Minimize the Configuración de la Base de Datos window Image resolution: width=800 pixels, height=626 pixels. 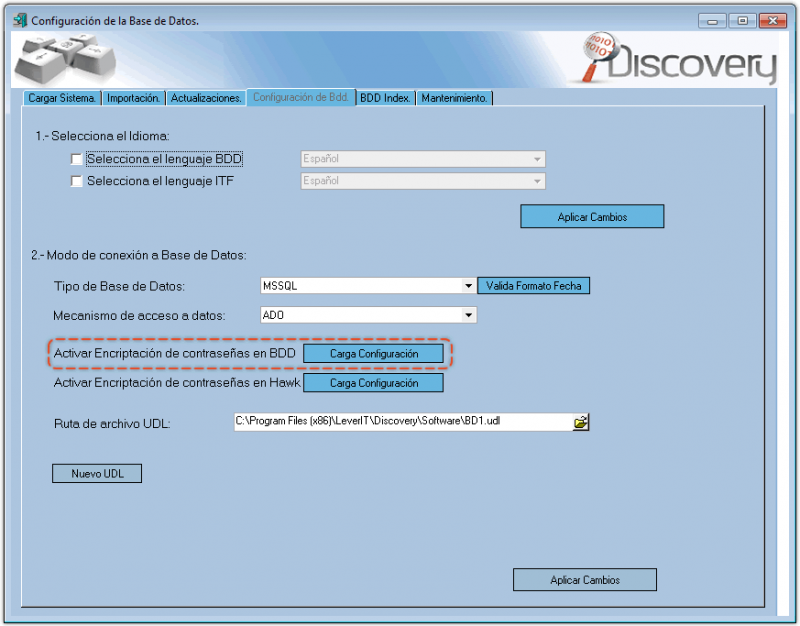click(x=713, y=21)
